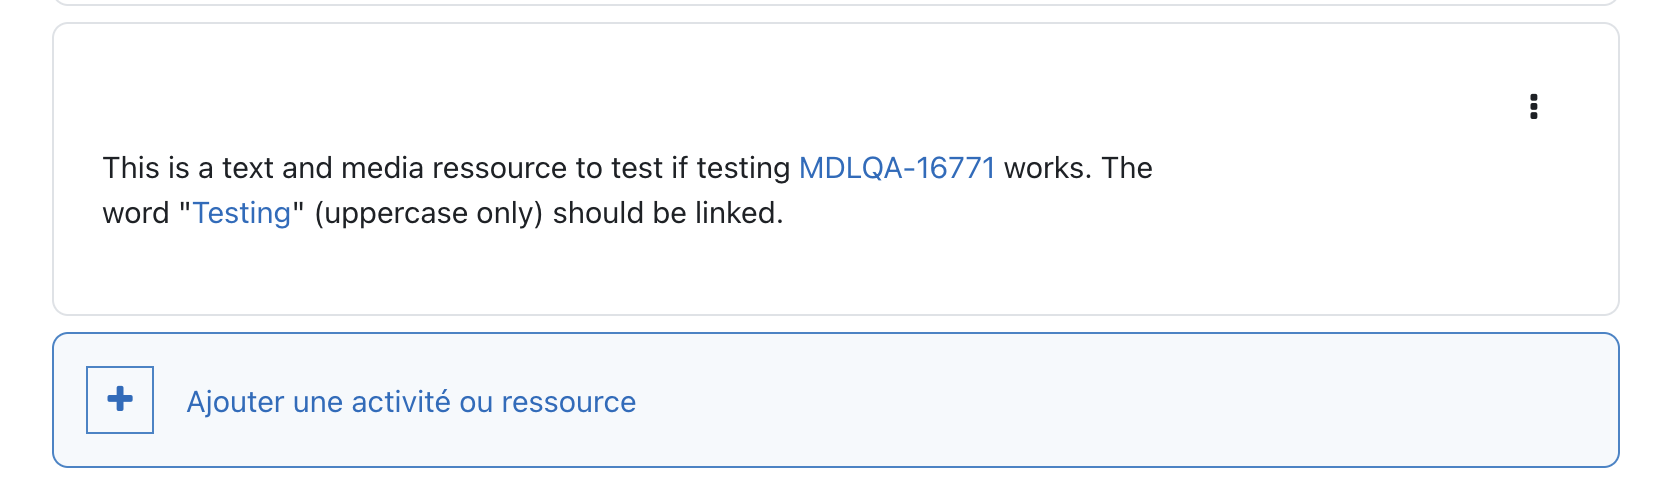
Task: Click the text and media paragraph
Action: point(628,190)
